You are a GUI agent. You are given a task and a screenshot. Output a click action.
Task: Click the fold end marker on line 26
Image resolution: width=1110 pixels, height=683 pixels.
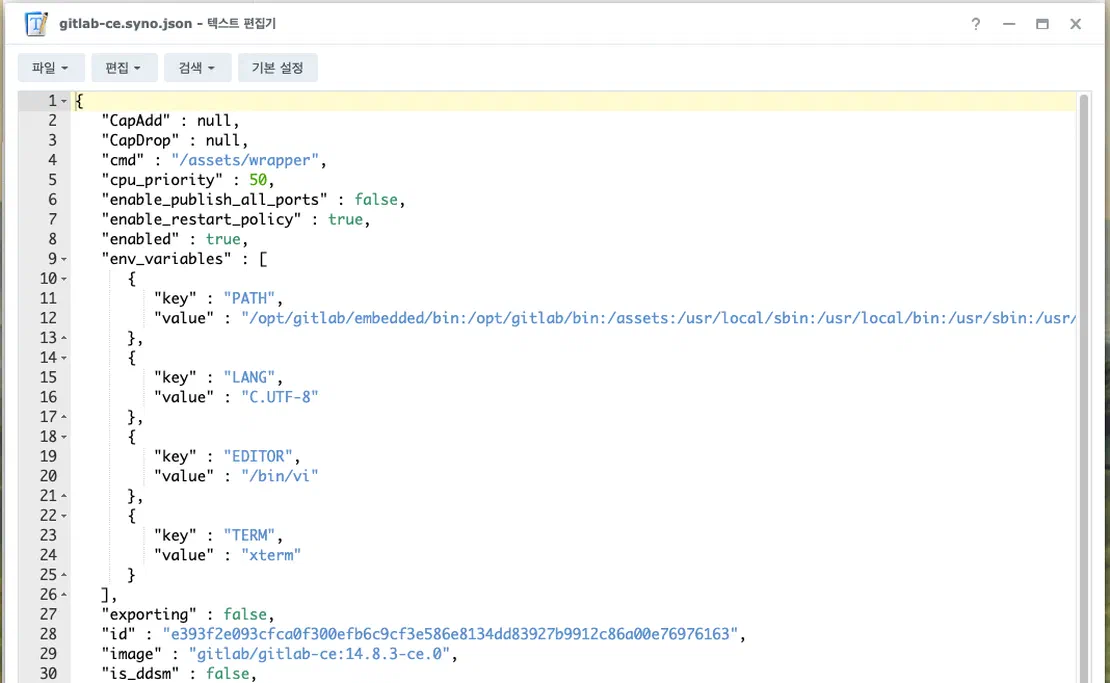coord(64,595)
